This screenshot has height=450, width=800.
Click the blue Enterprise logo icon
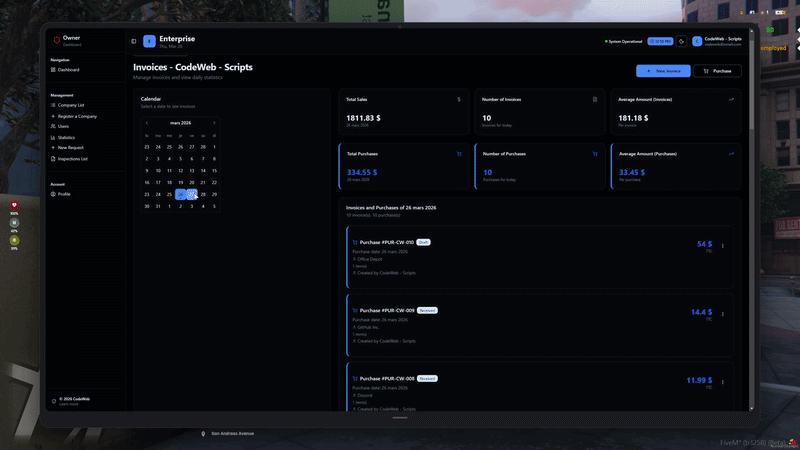(149, 41)
